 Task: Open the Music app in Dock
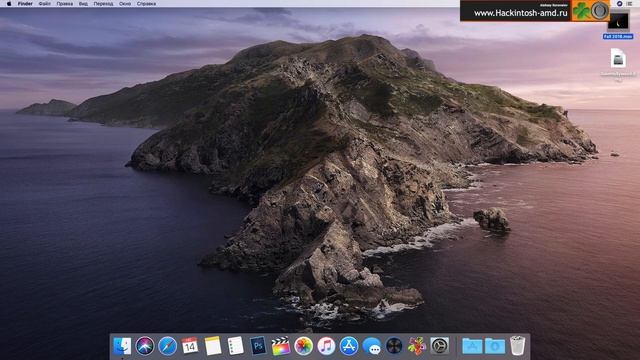[x=326, y=346]
